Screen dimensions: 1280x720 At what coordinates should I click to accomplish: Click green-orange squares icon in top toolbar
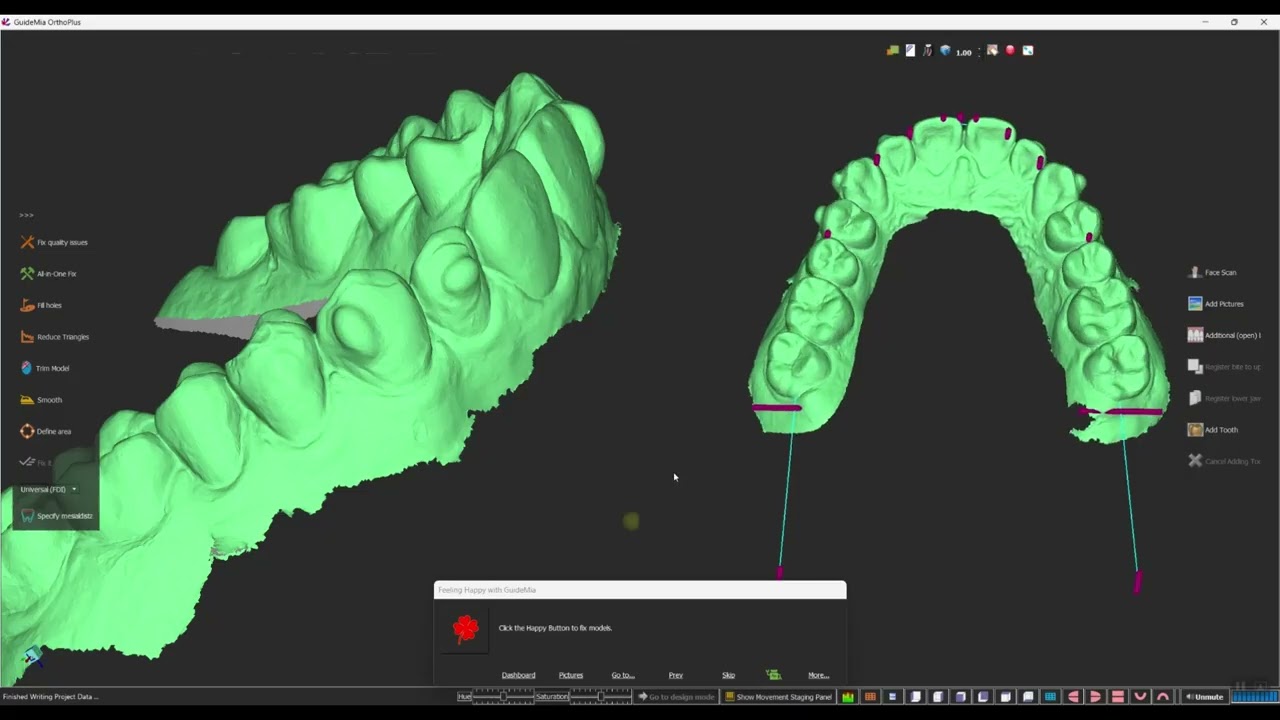click(892, 51)
